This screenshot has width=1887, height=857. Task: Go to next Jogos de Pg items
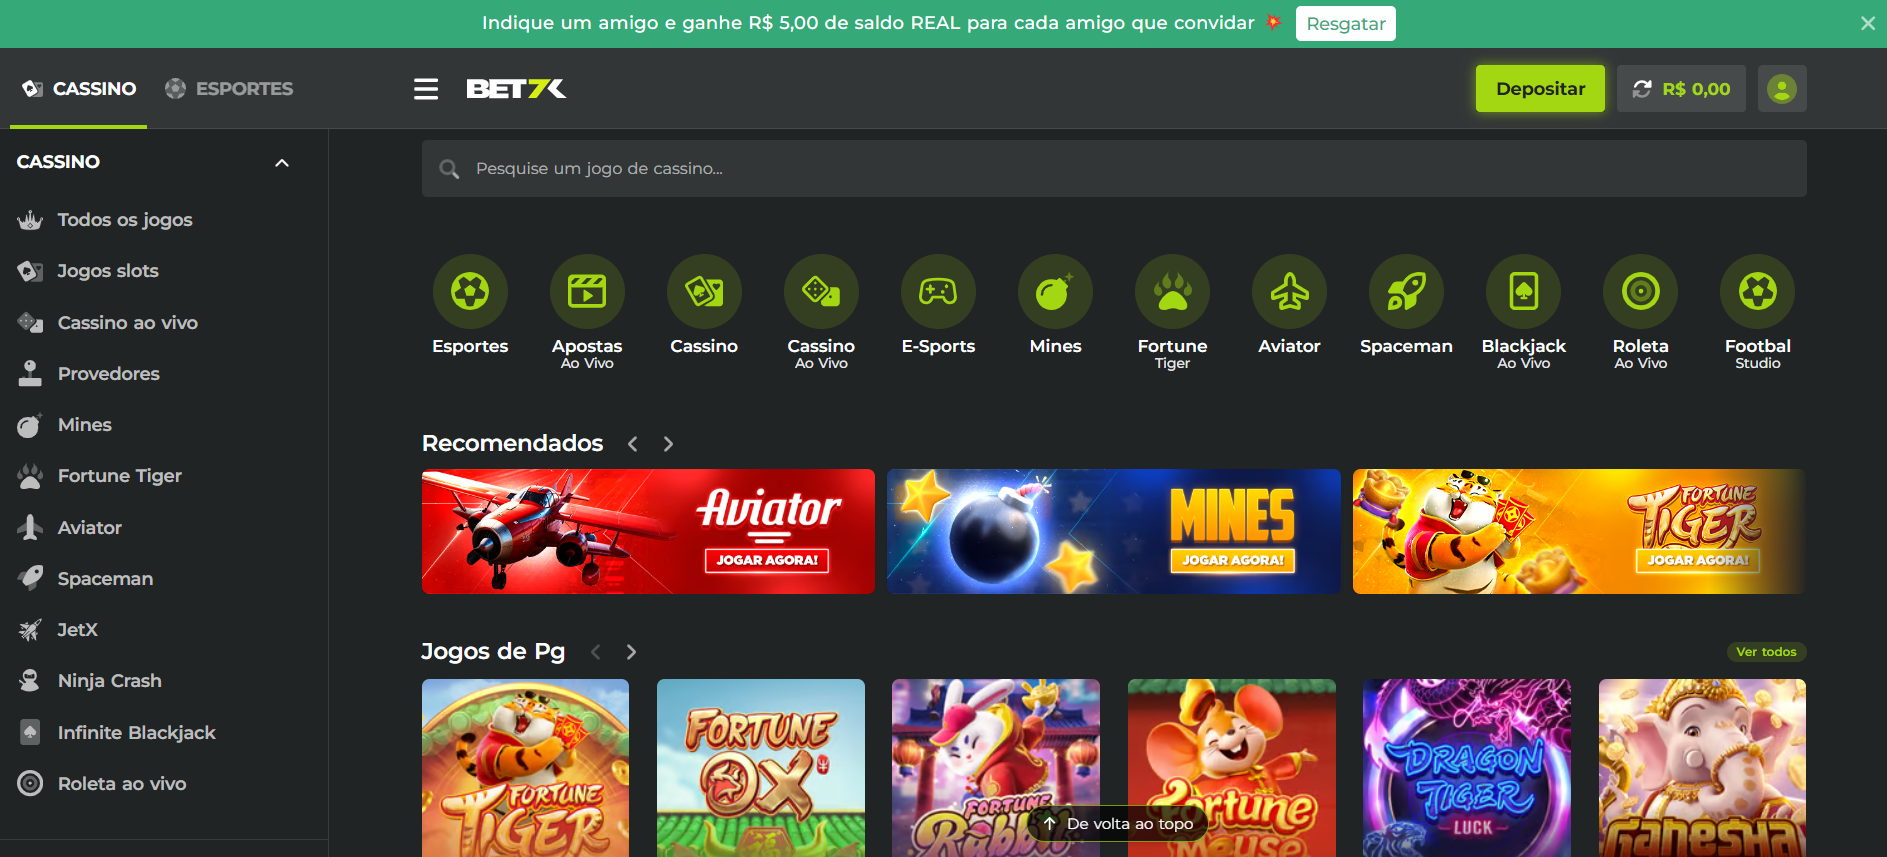coord(631,652)
